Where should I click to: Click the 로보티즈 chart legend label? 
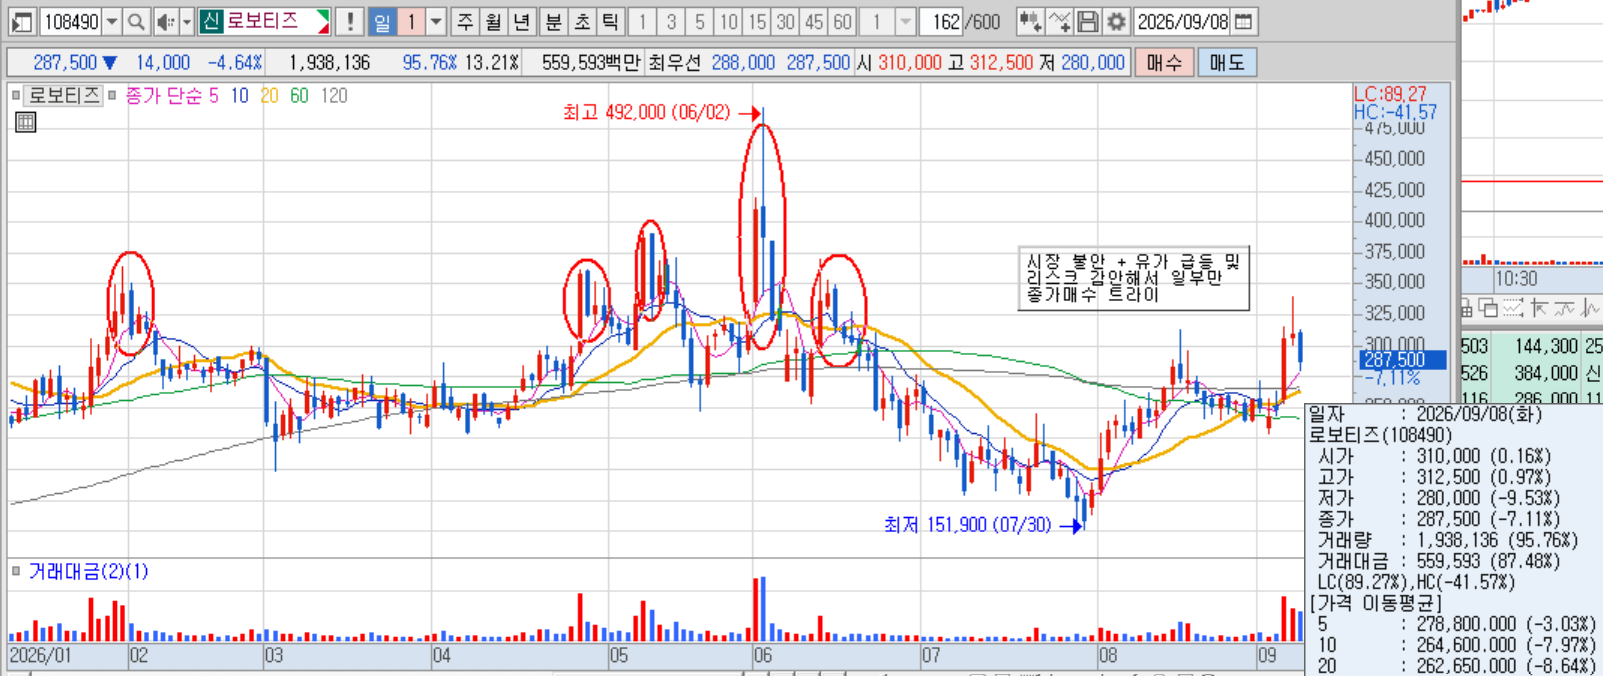coord(64,96)
